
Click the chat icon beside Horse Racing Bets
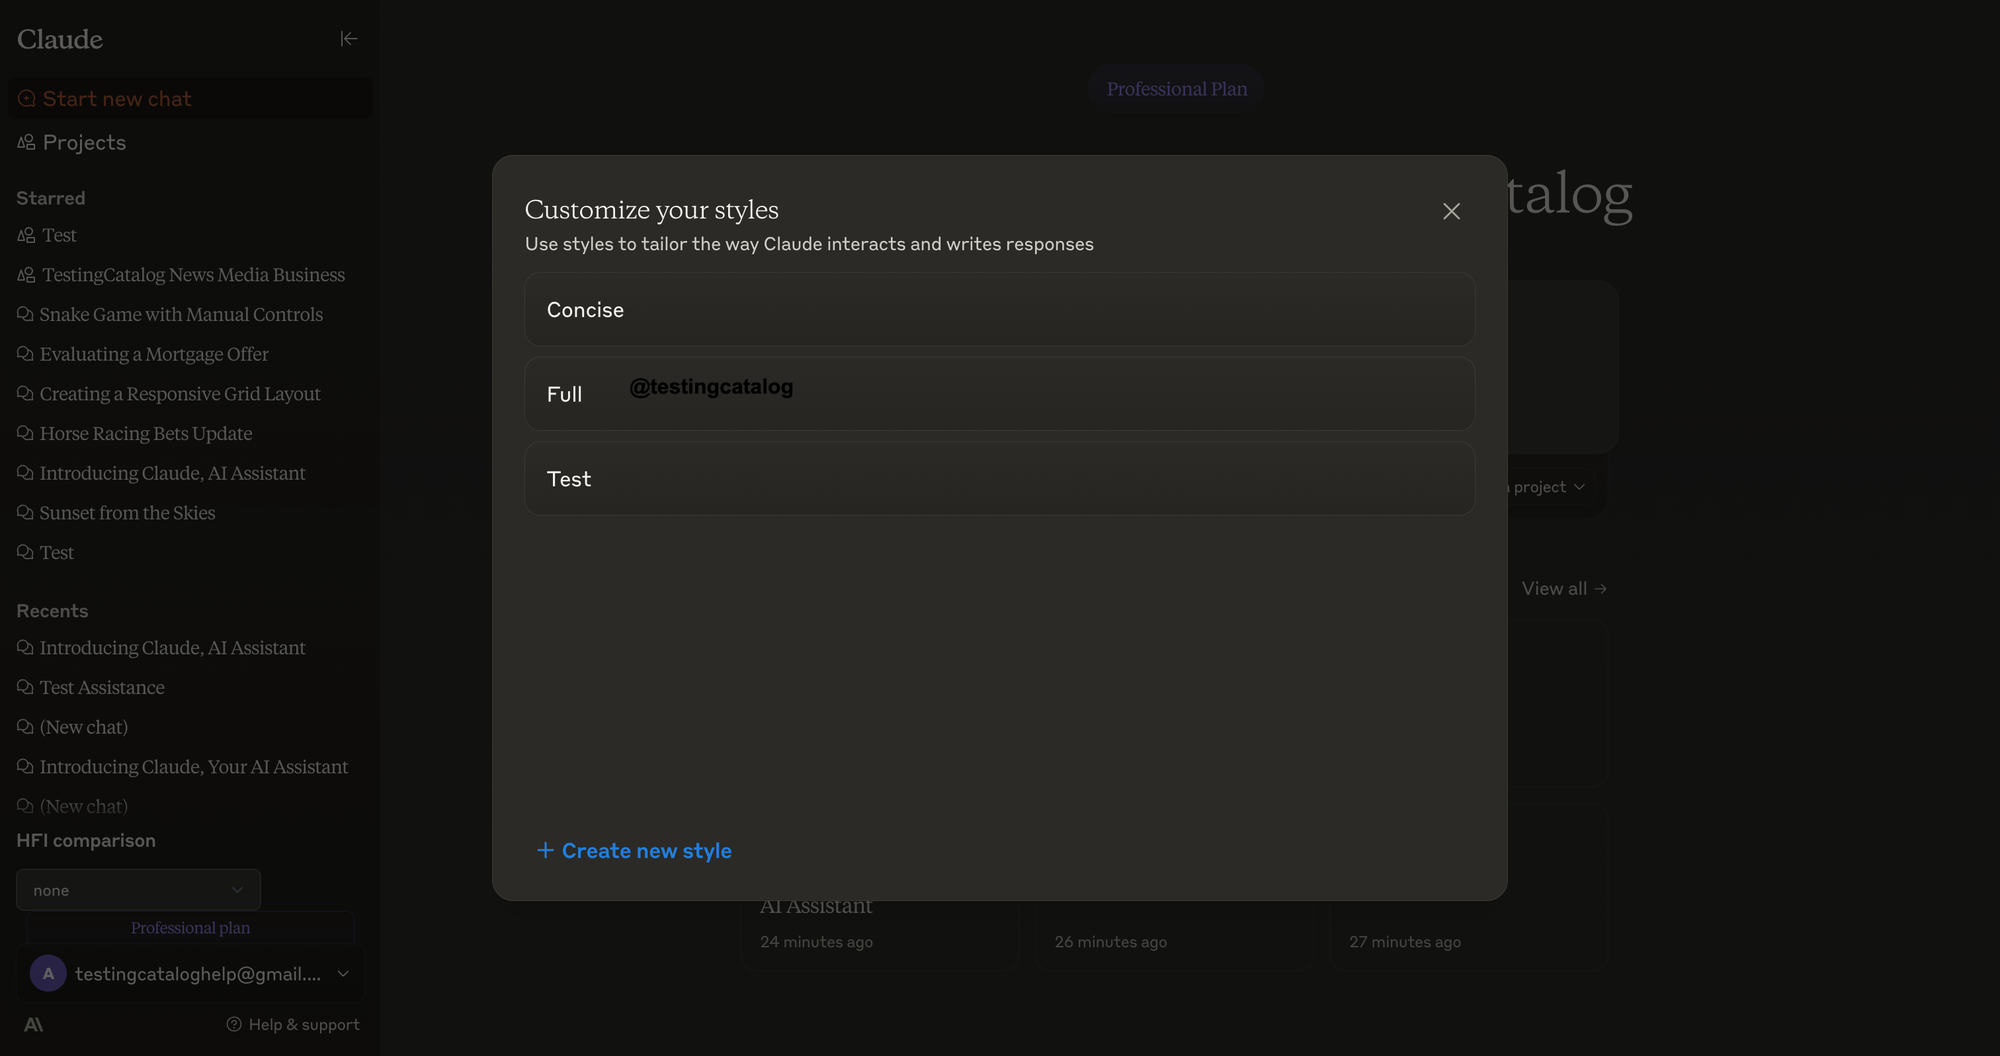(25, 433)
